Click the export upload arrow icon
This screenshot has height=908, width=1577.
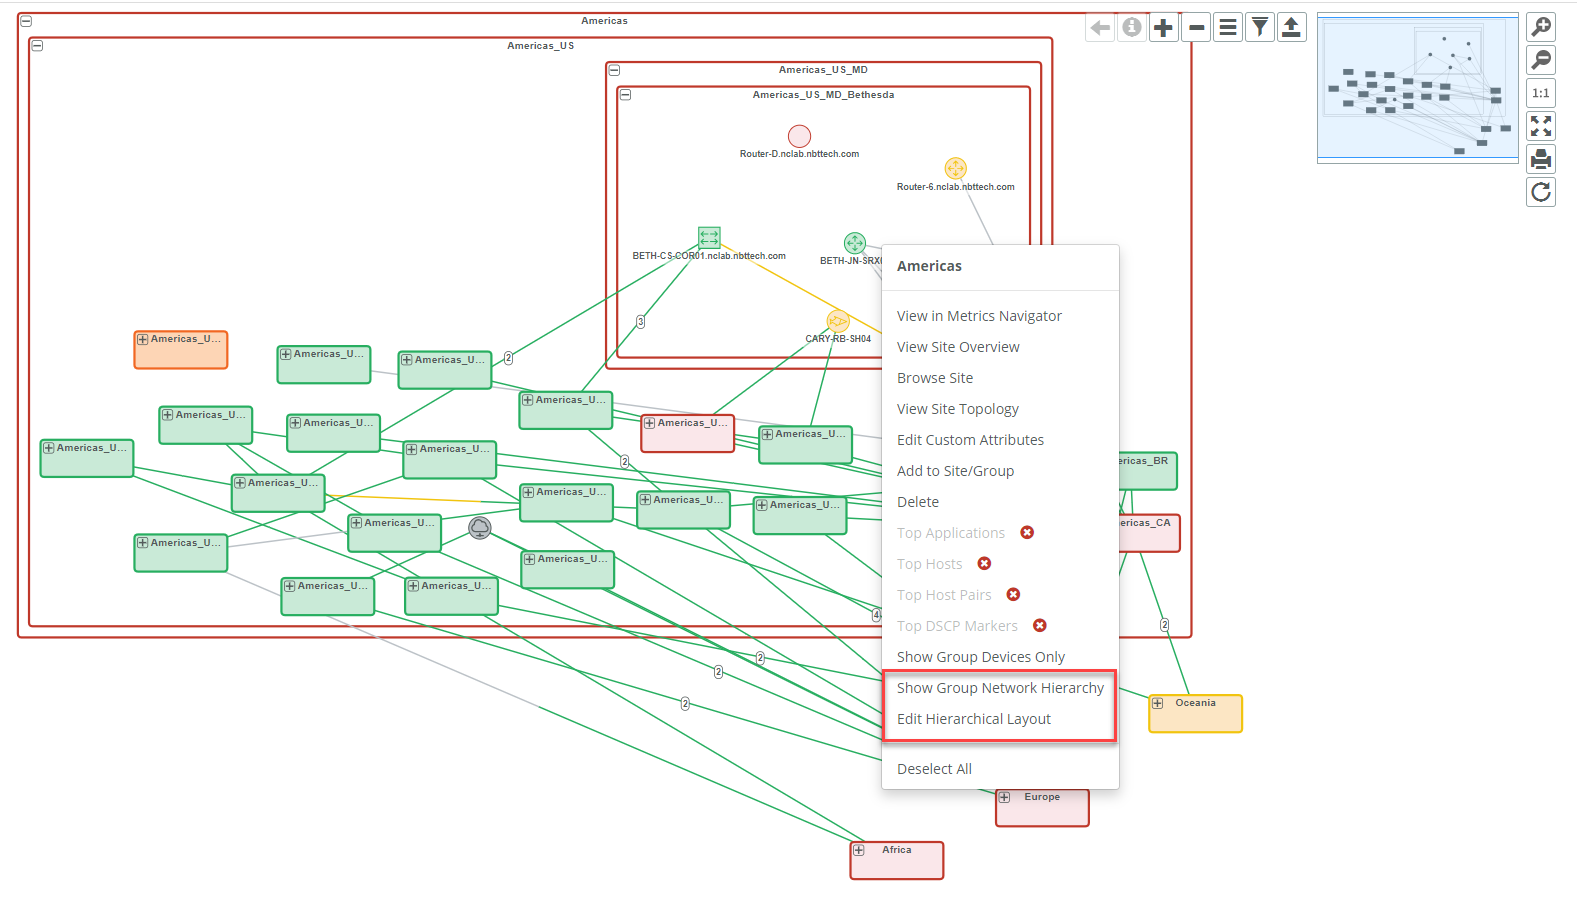click(x=1292, y=28)
